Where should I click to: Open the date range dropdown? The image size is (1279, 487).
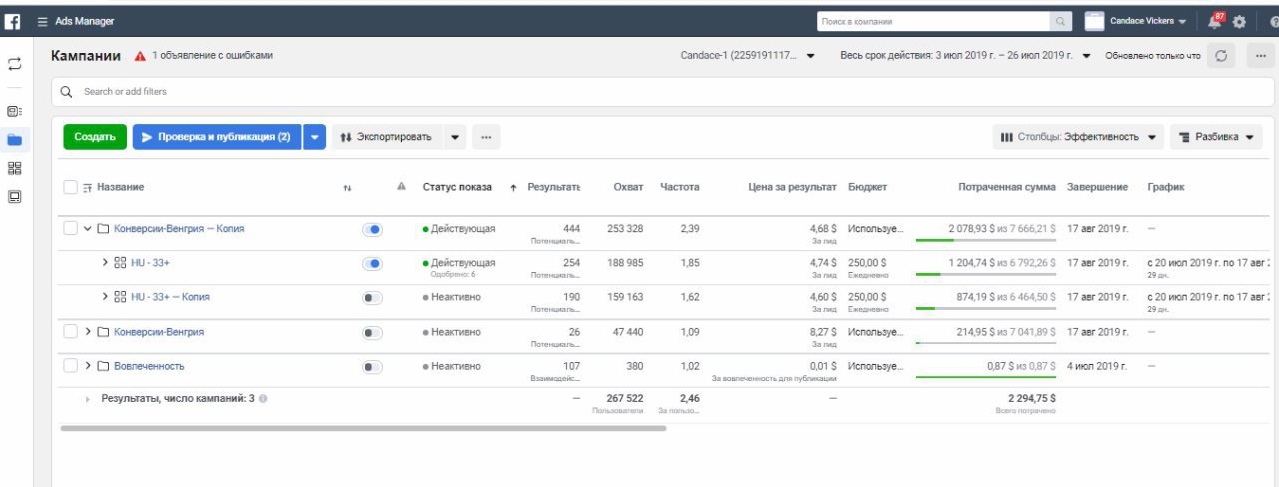pos(964,56)
